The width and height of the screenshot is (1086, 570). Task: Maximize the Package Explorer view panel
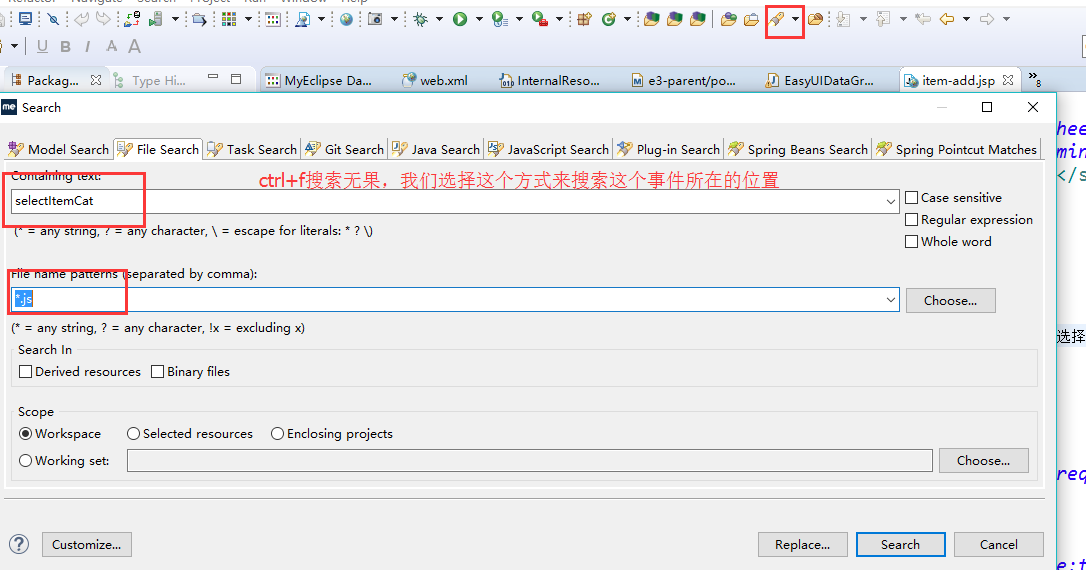click(236, 79)
